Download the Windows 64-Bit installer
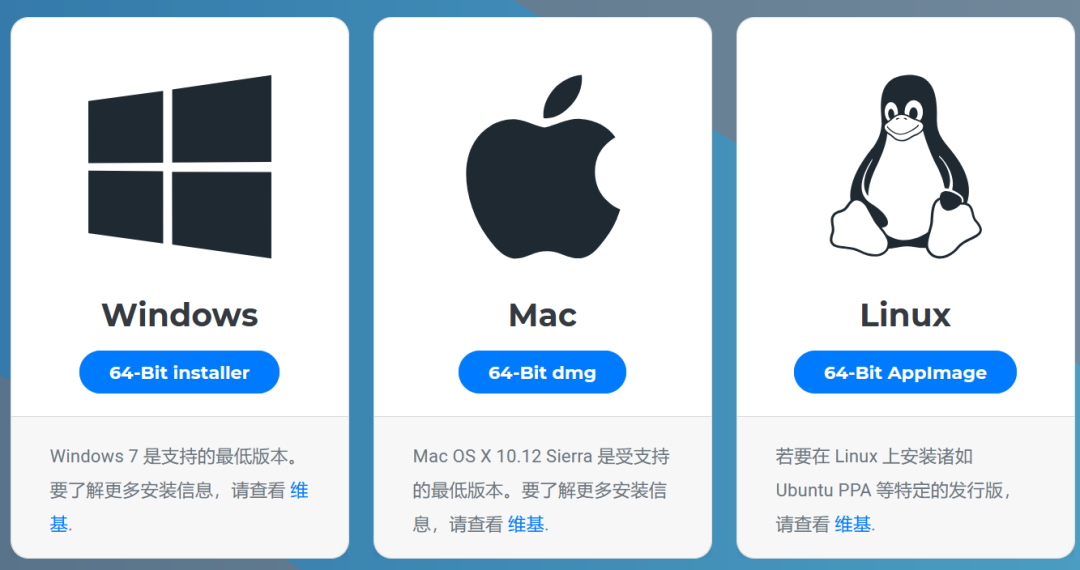The image size is (1080, 570). click(179, 372)
